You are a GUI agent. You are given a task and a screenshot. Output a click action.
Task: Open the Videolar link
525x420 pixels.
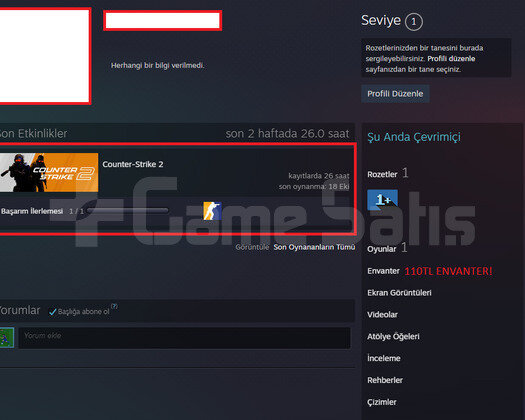point(382,314)
